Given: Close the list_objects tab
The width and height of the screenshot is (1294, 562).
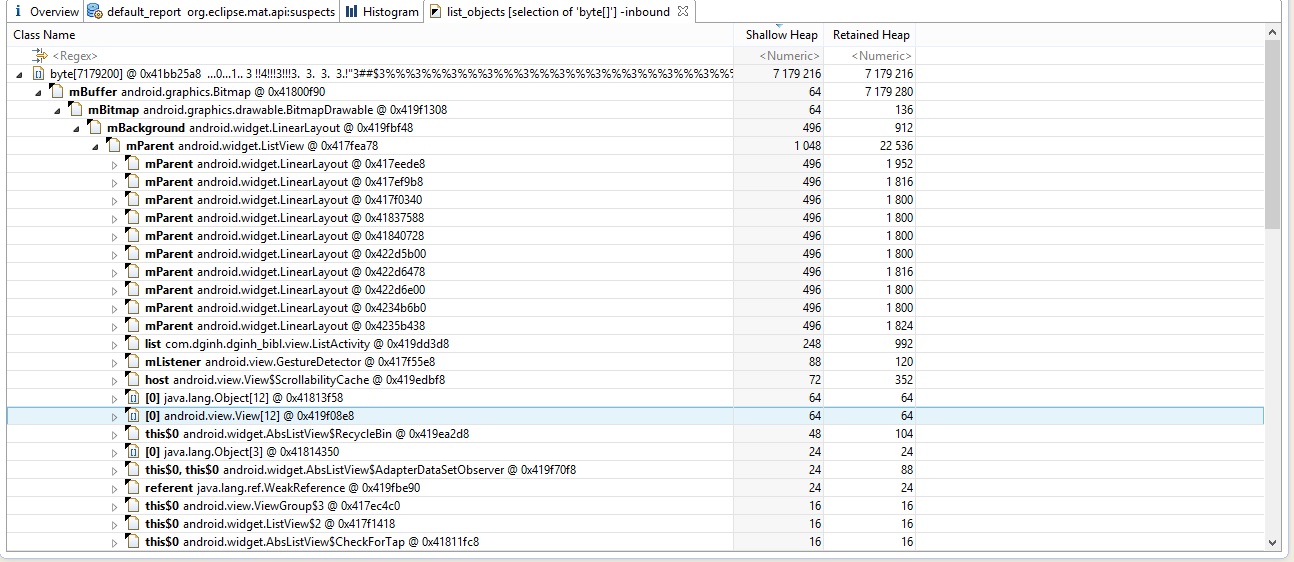Looking at the screenshot, I should [683, 12].
